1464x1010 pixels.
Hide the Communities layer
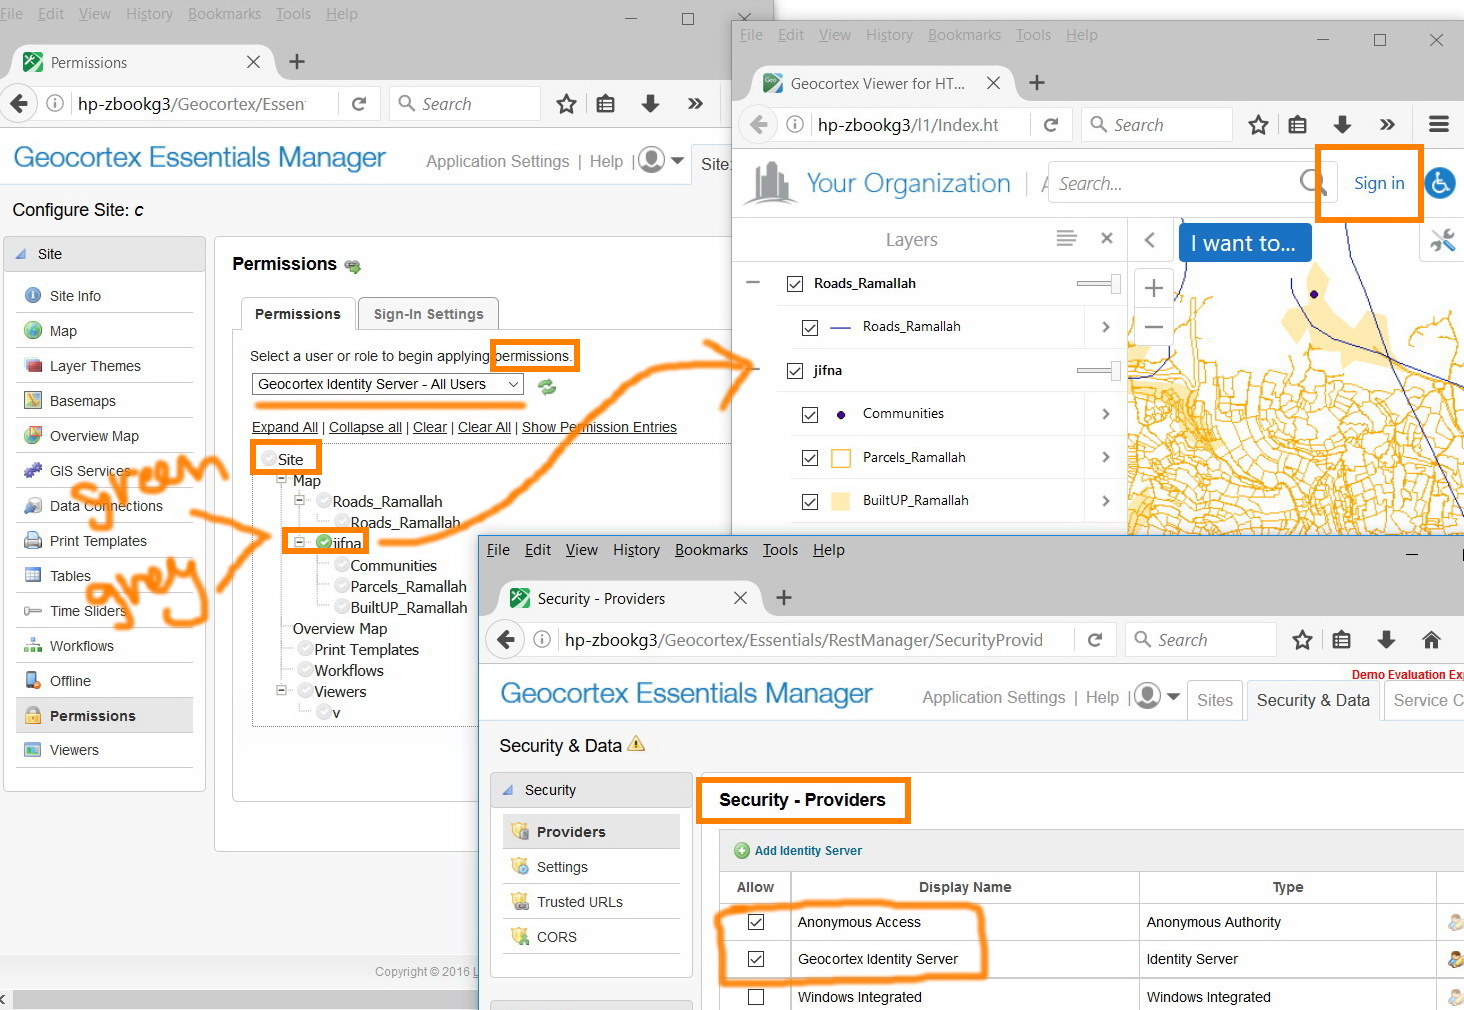coord(810,414)
